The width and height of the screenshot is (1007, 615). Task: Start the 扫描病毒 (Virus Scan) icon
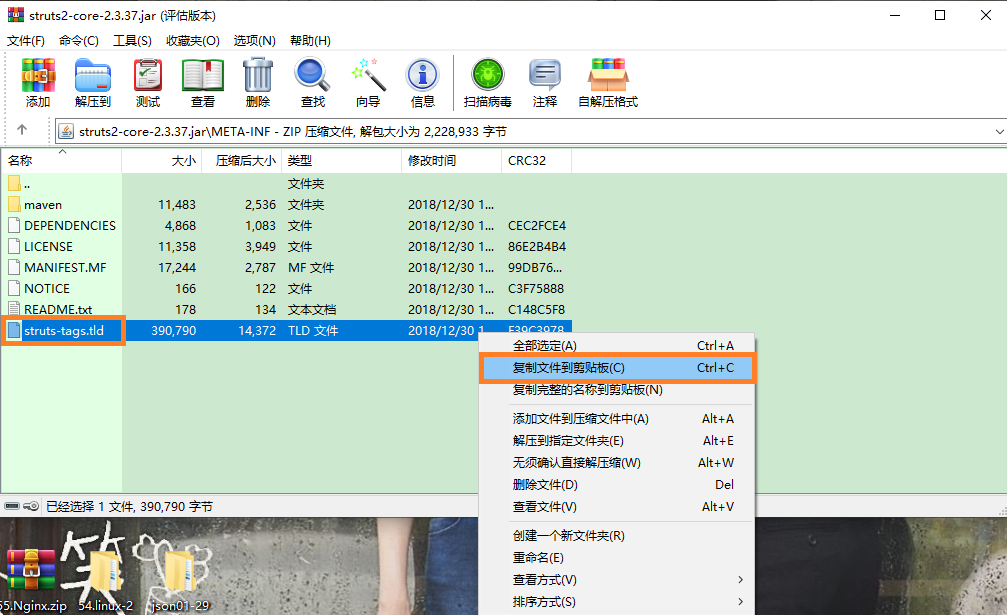click(487, 82)
